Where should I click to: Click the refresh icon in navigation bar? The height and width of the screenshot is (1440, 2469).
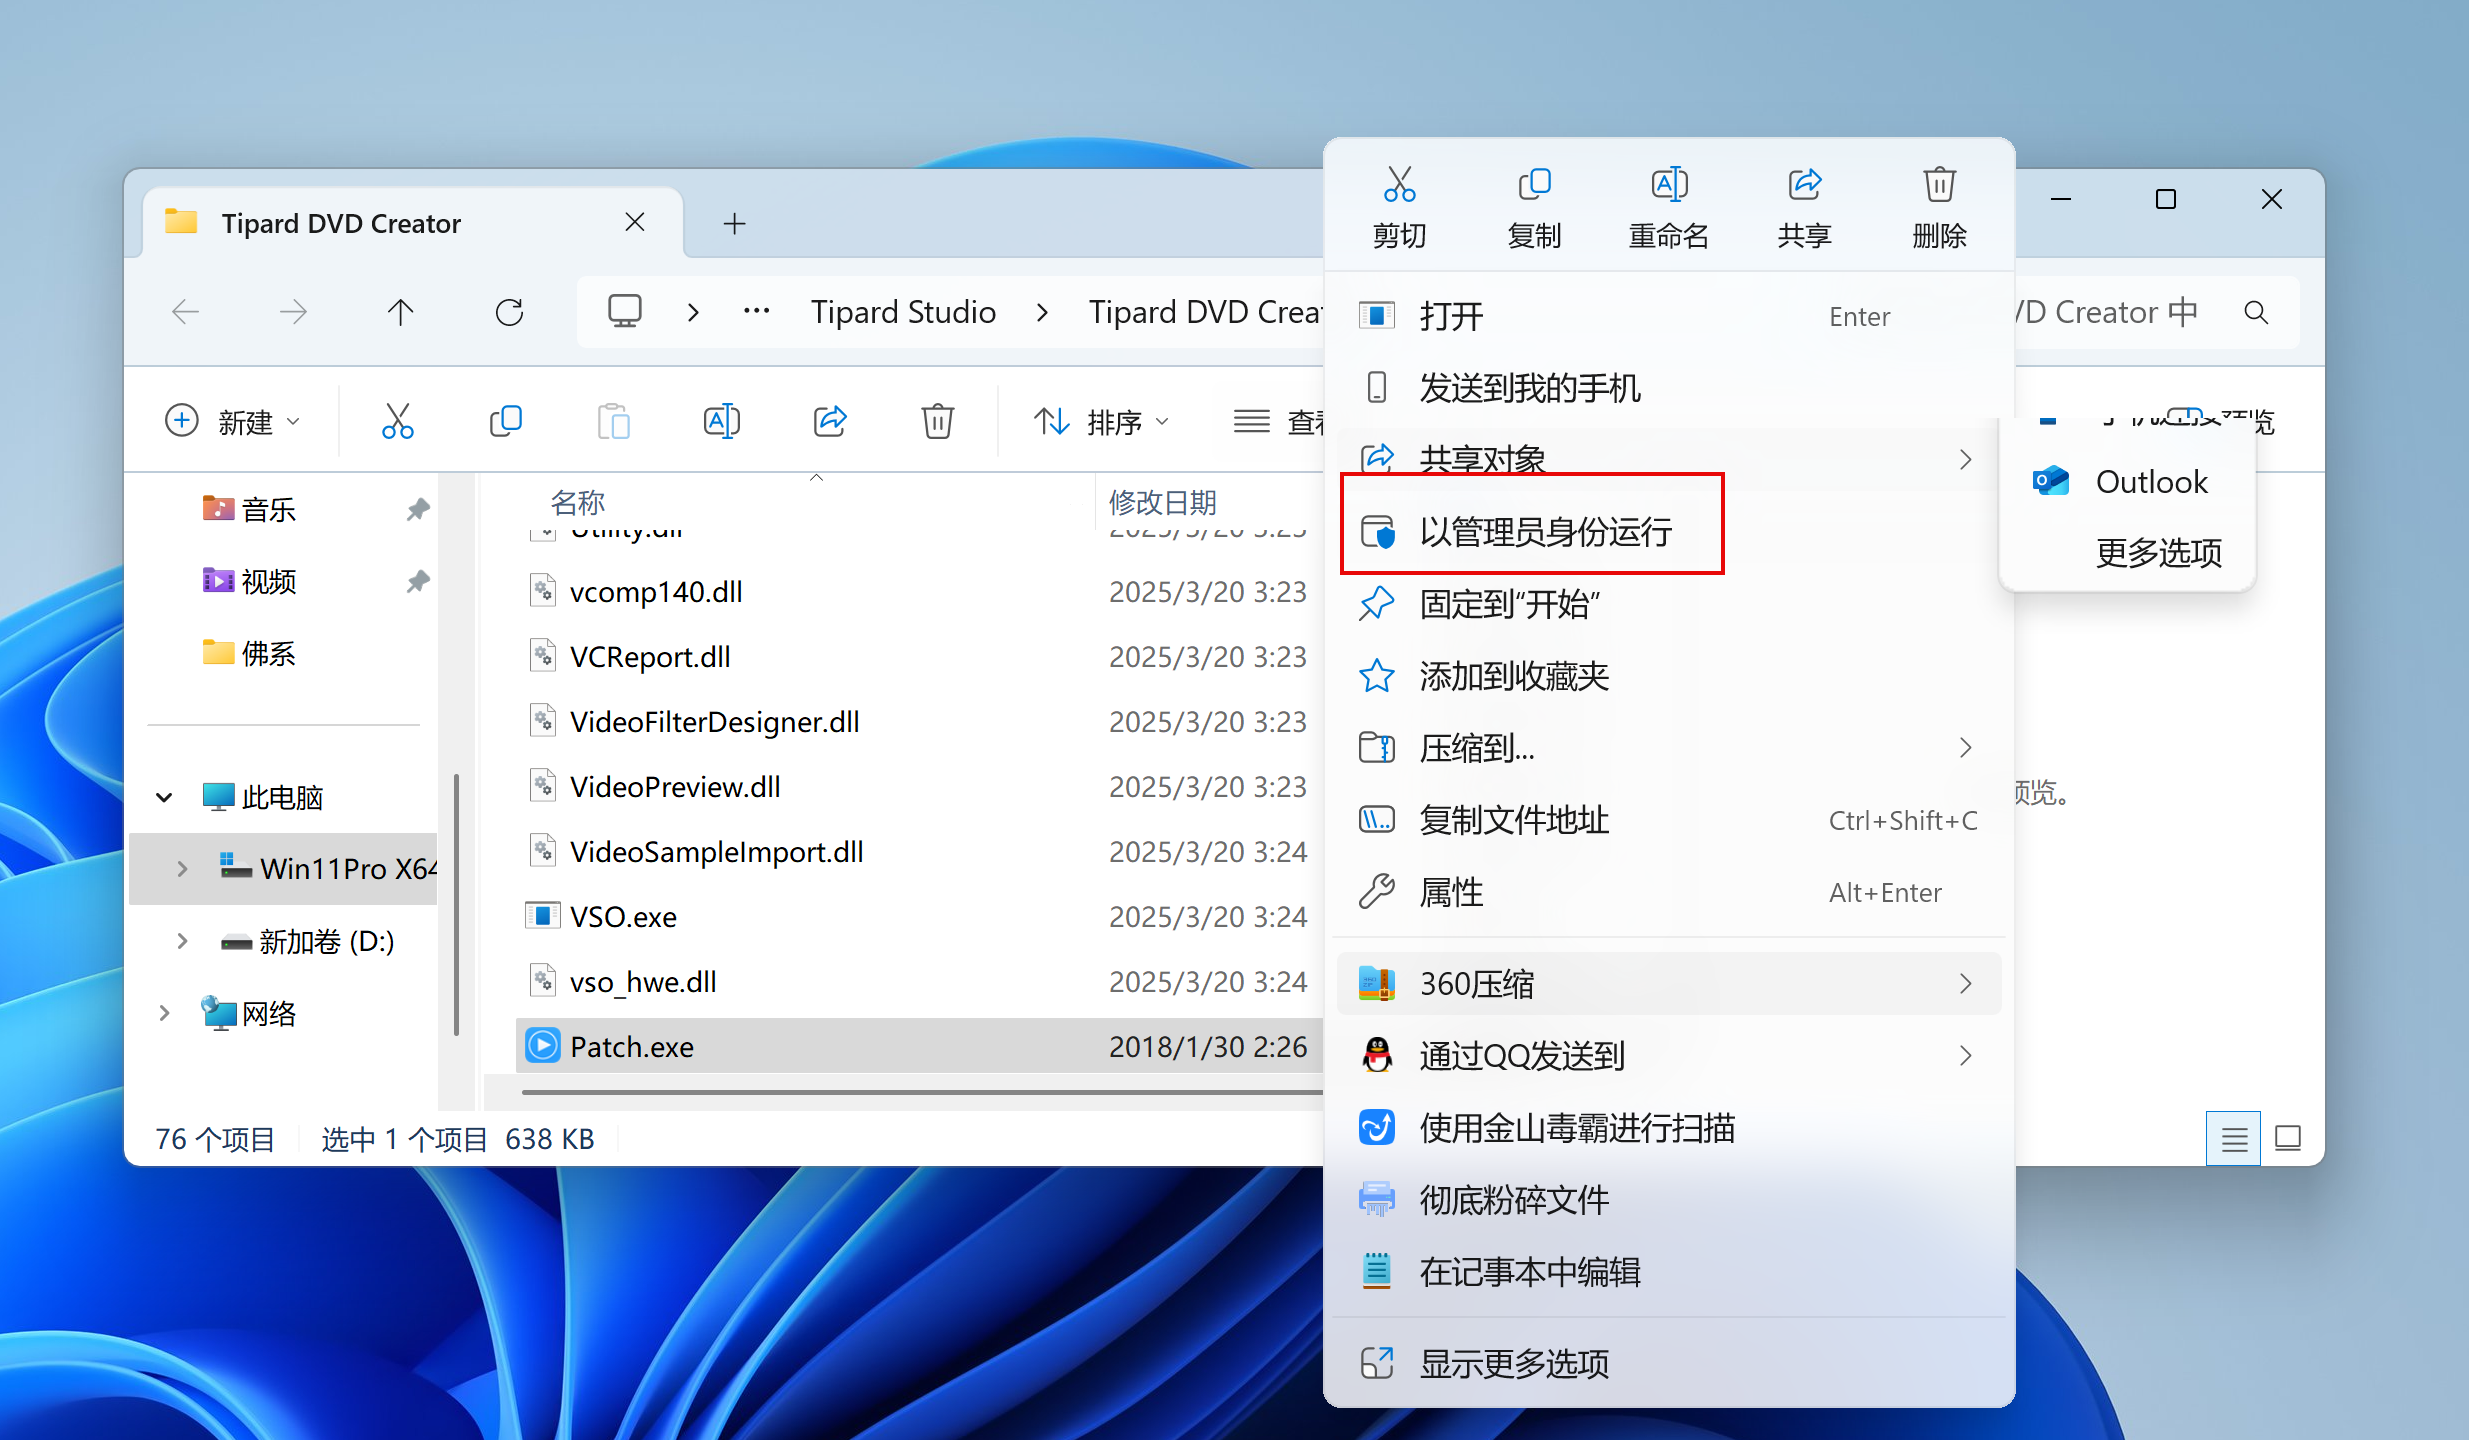point(509,313)
